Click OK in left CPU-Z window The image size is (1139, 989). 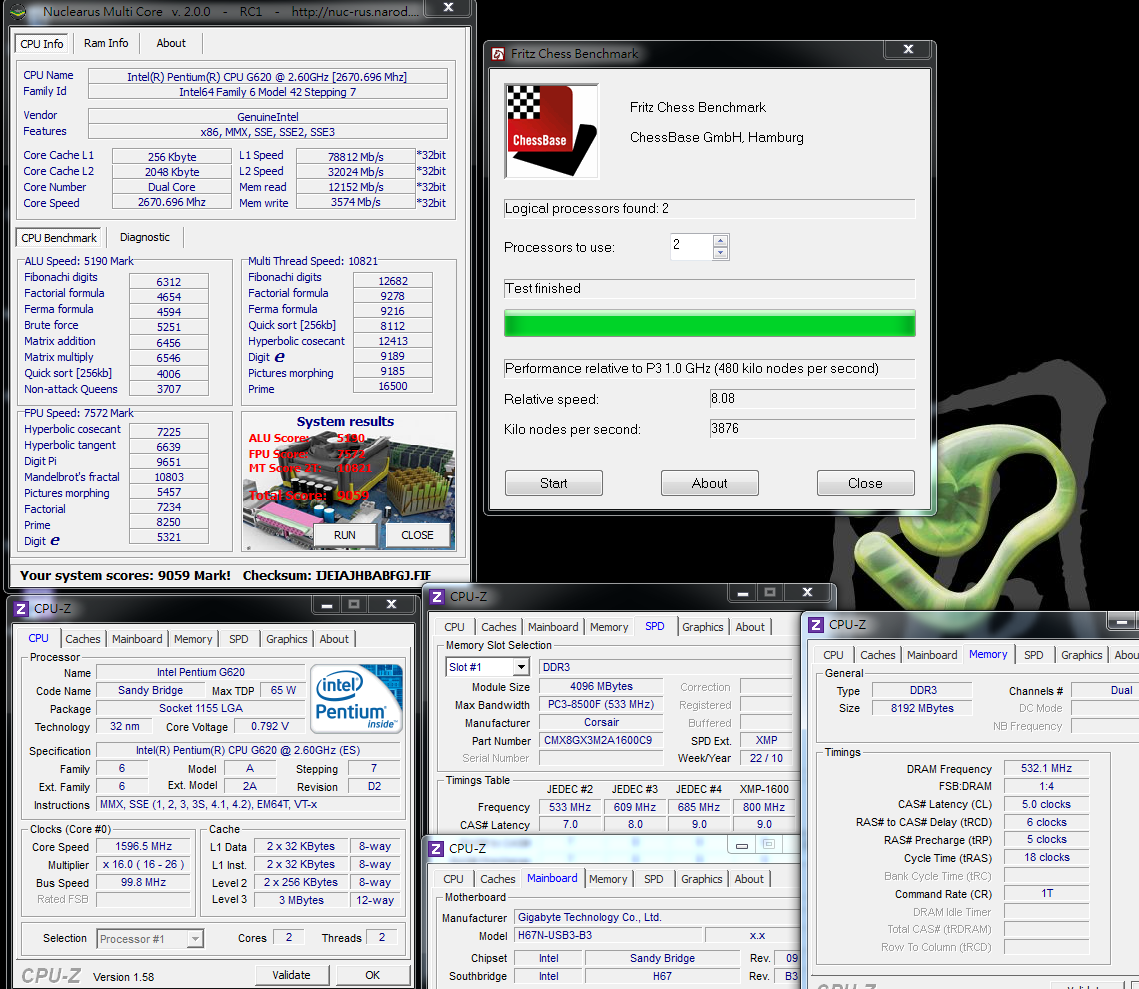click(x=373, y=975)
